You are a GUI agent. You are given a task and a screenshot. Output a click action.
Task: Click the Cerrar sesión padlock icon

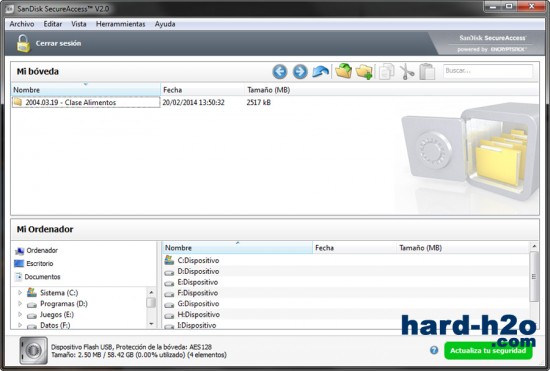pyautogui.click(x=24, y=44)
